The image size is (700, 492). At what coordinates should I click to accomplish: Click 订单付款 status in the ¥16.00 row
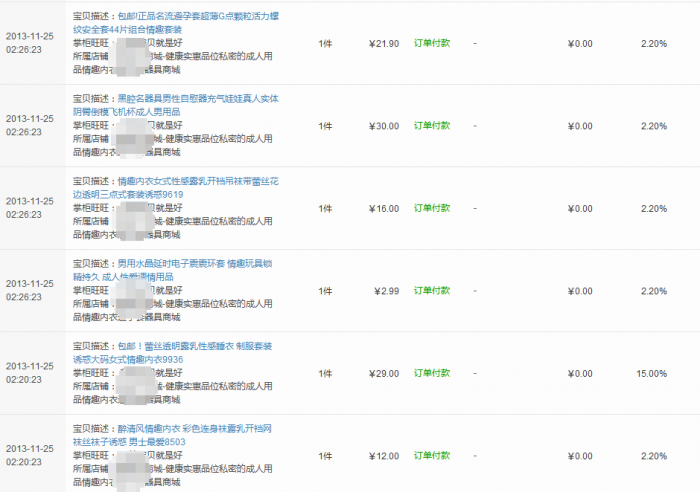coord(432,208)
